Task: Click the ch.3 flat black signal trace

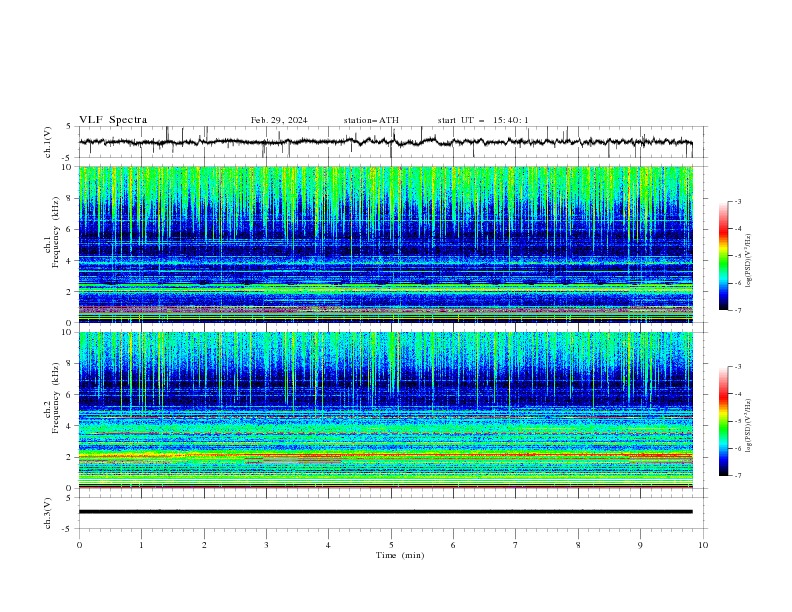Action: 386,512
